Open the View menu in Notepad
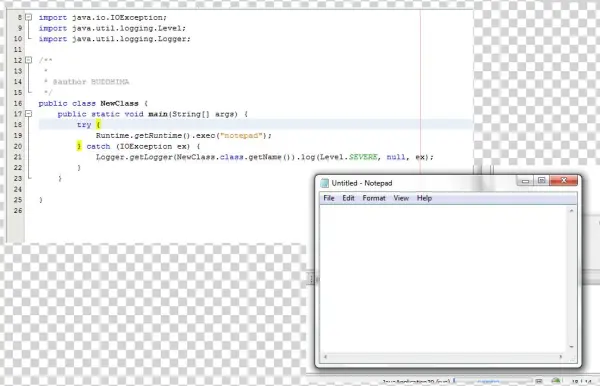The width and height of the screenshot is (600, 386). click(401, 198)
